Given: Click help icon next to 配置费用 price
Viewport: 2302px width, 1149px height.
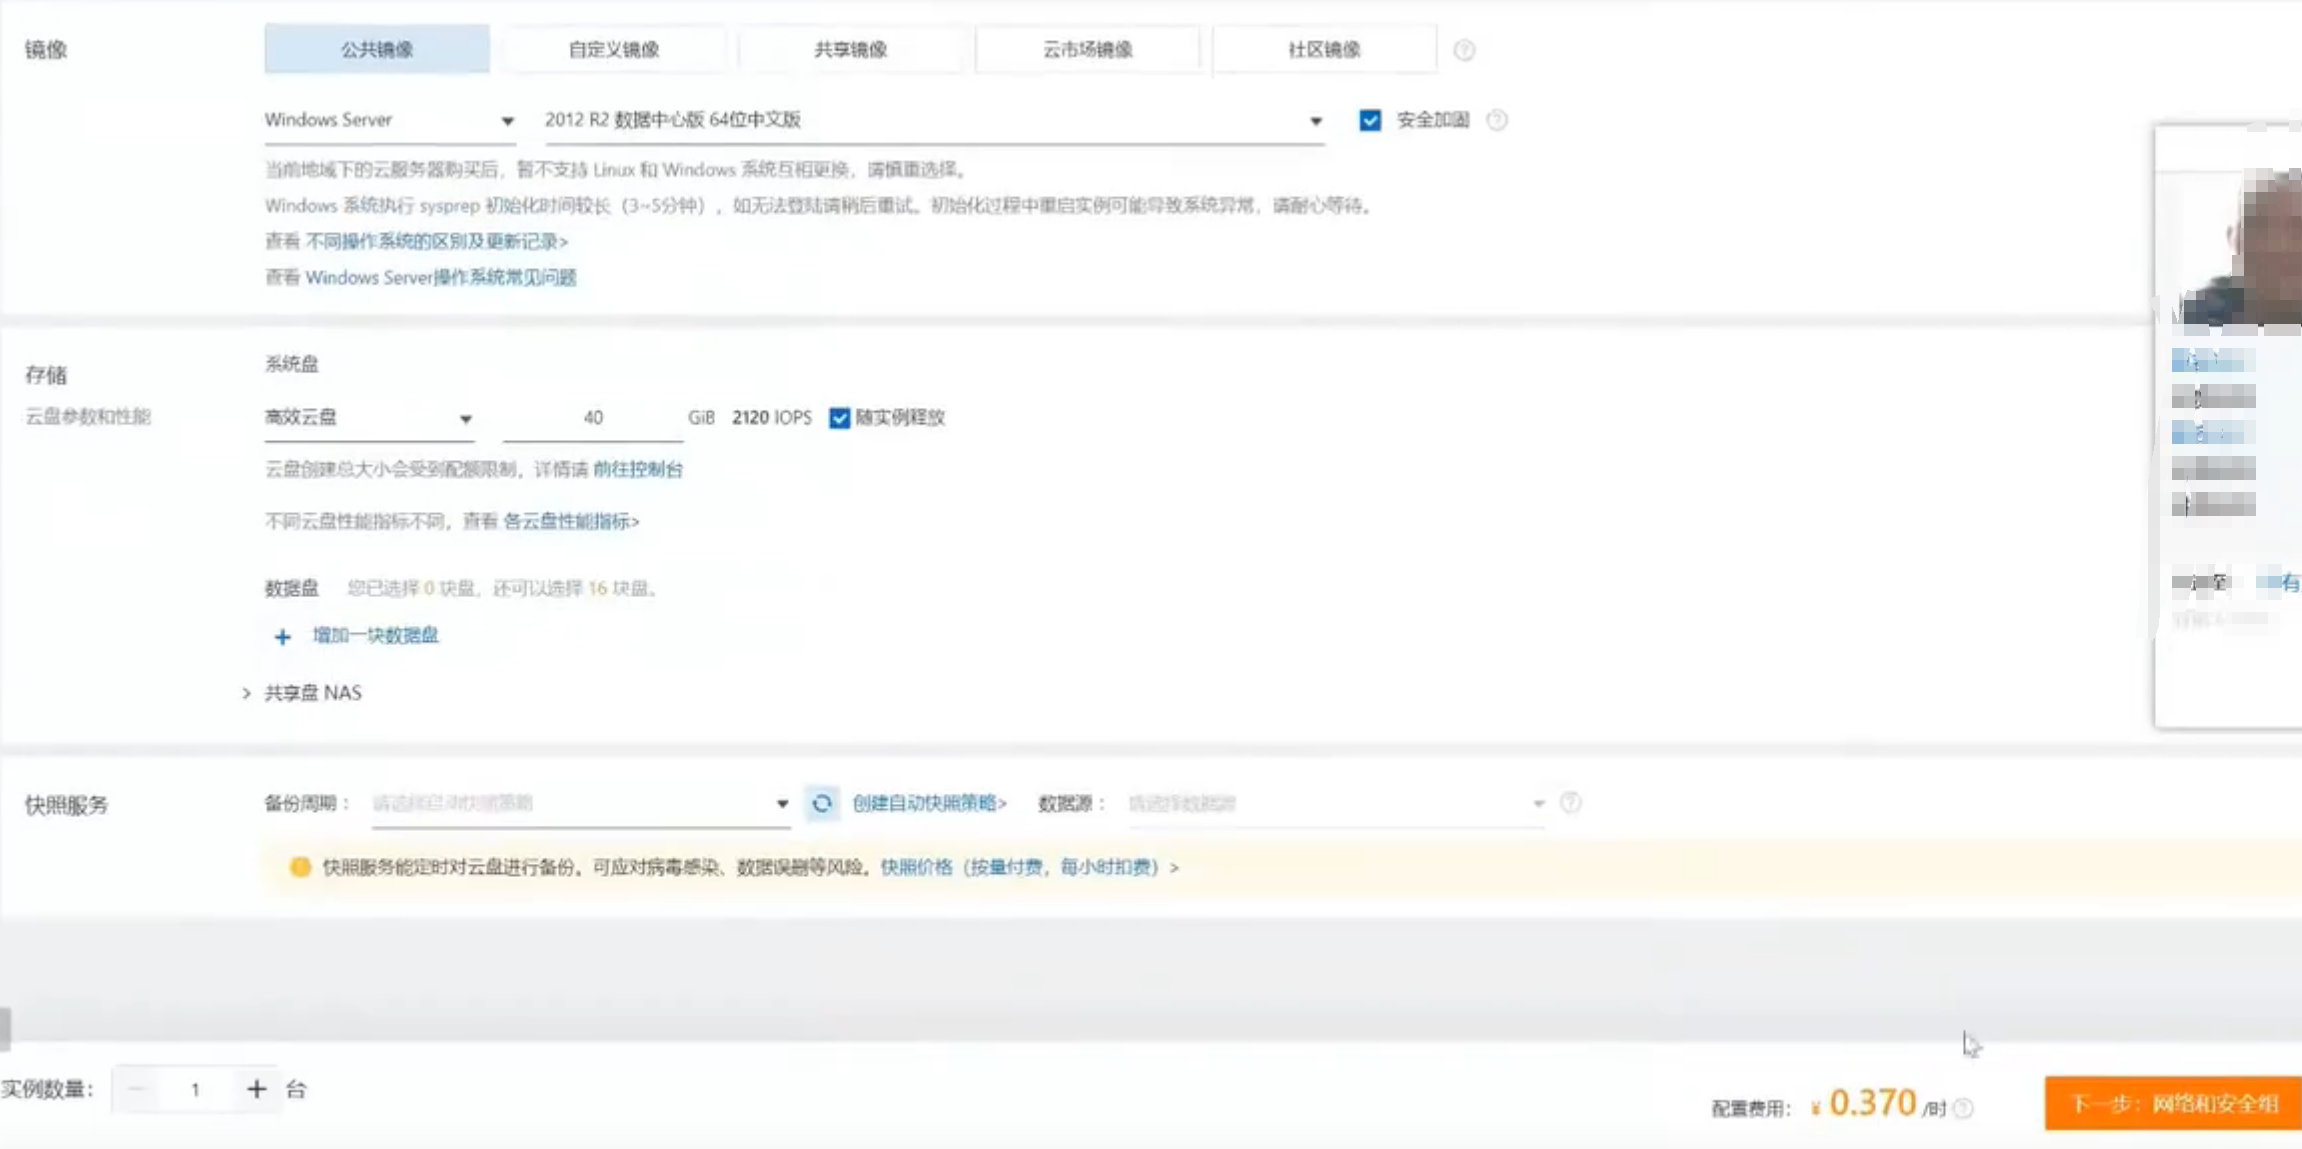Looking at the screenshot, I should click(x=1963, y=1108).
